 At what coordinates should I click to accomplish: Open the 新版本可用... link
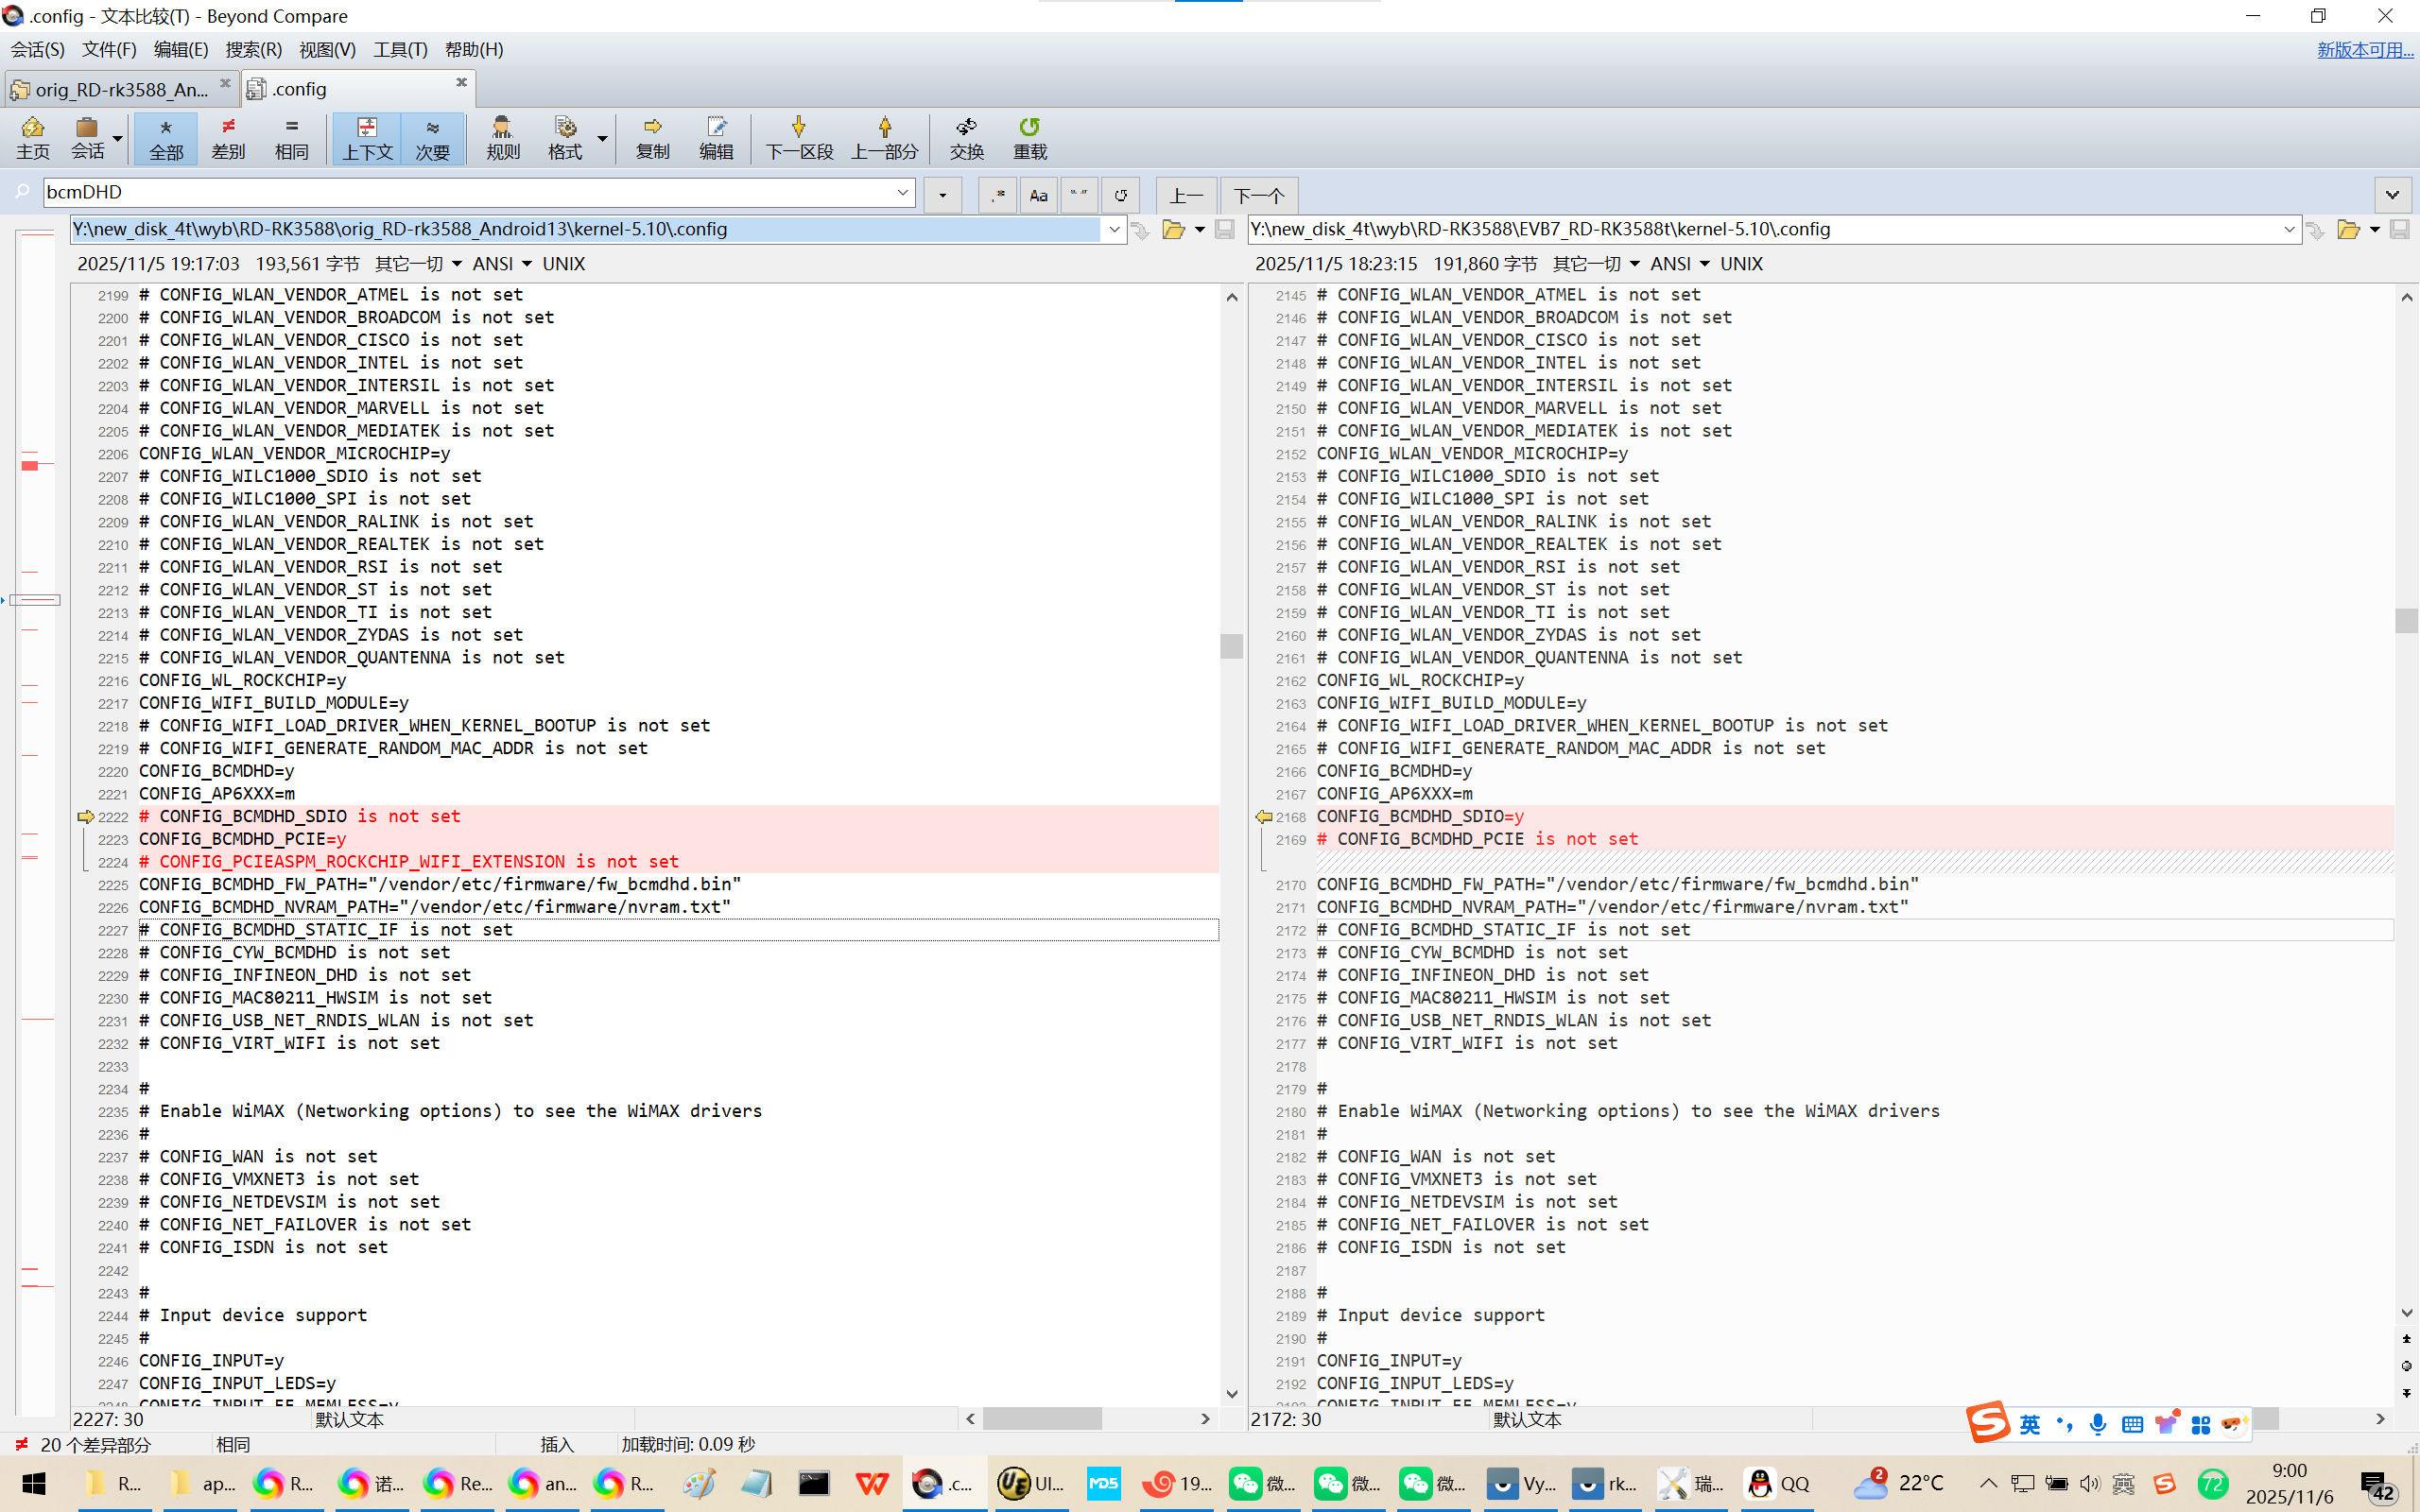[2364, 49]
